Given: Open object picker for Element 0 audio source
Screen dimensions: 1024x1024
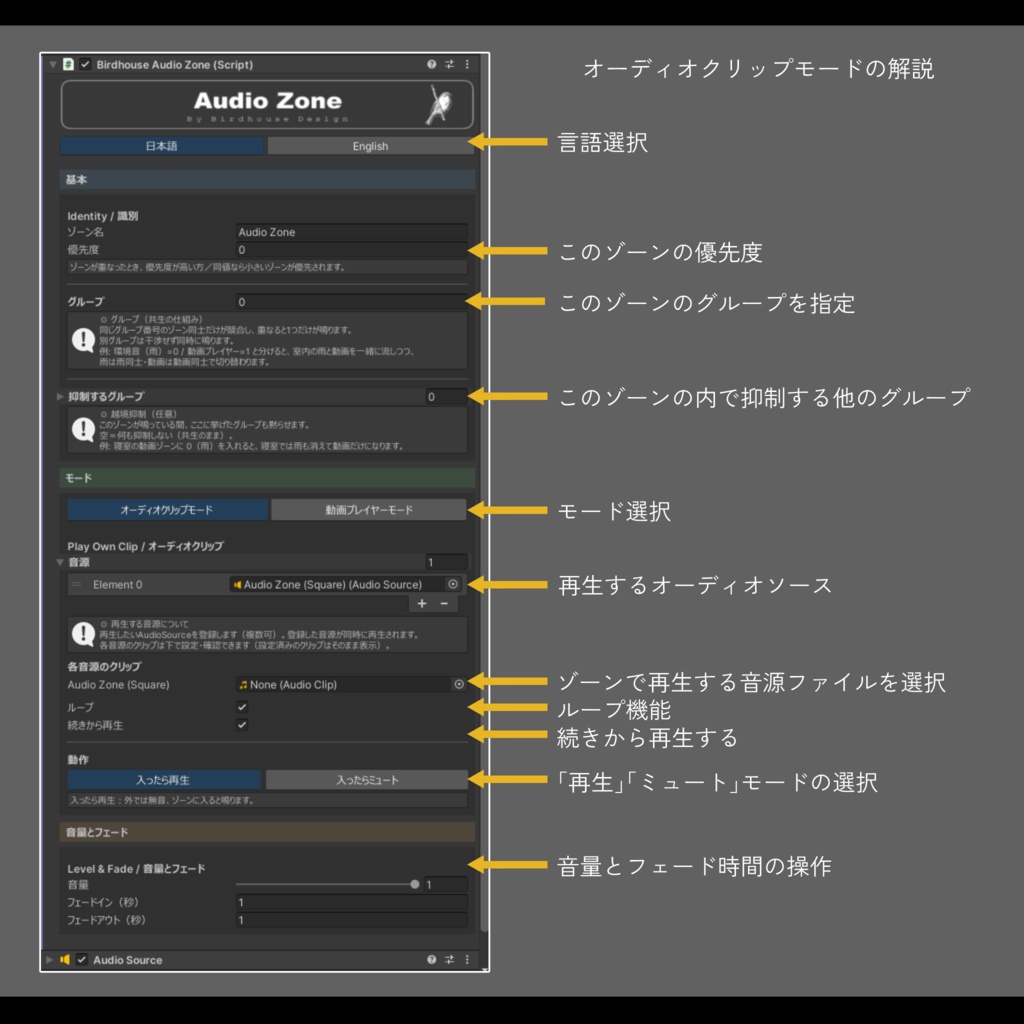Looking at the screenshot, I should (453, 584).
